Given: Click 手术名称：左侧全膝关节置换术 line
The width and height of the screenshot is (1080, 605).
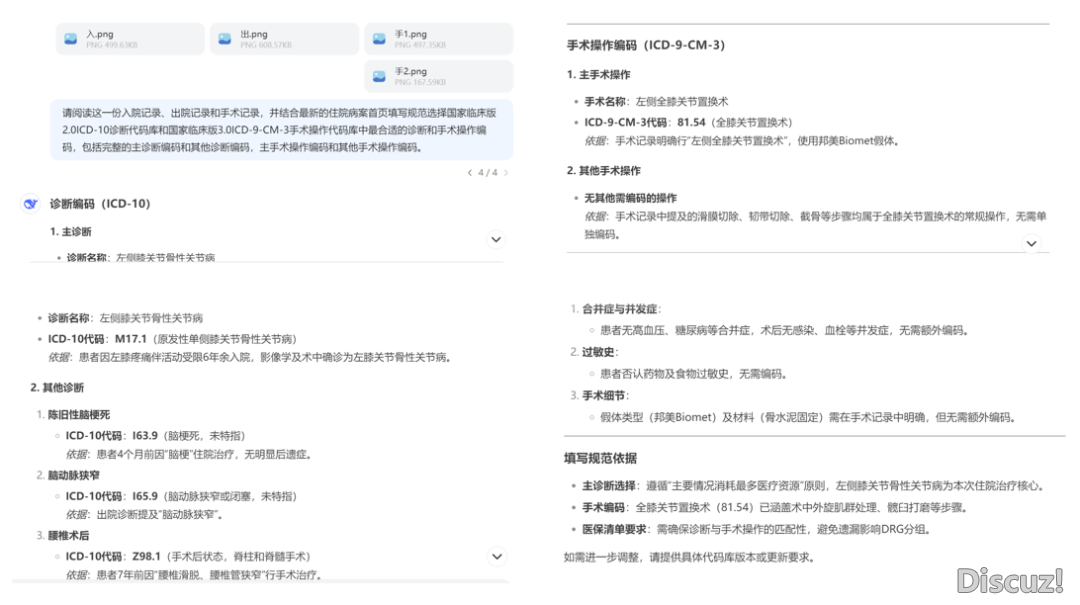Looking at the screenshot, I should click(656, 102).
